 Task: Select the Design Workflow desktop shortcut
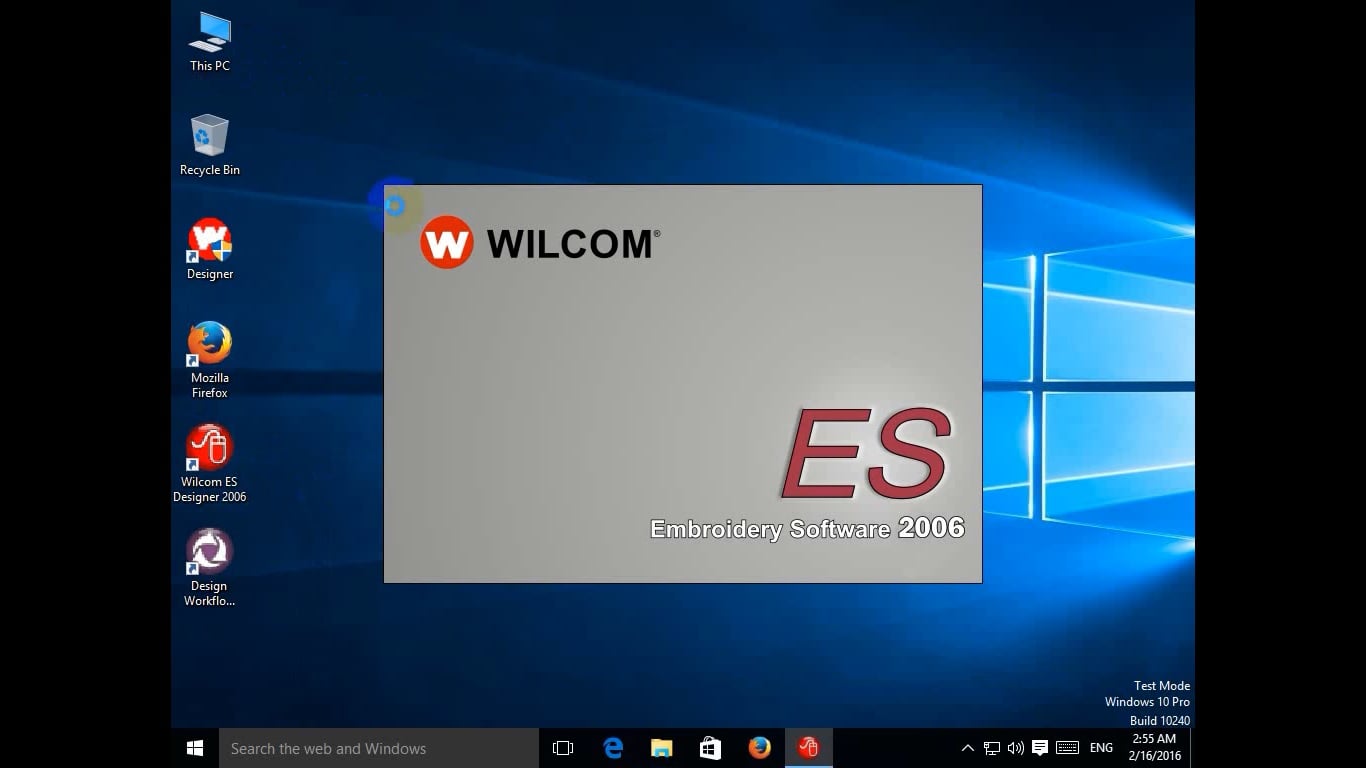tap(209, 568)
